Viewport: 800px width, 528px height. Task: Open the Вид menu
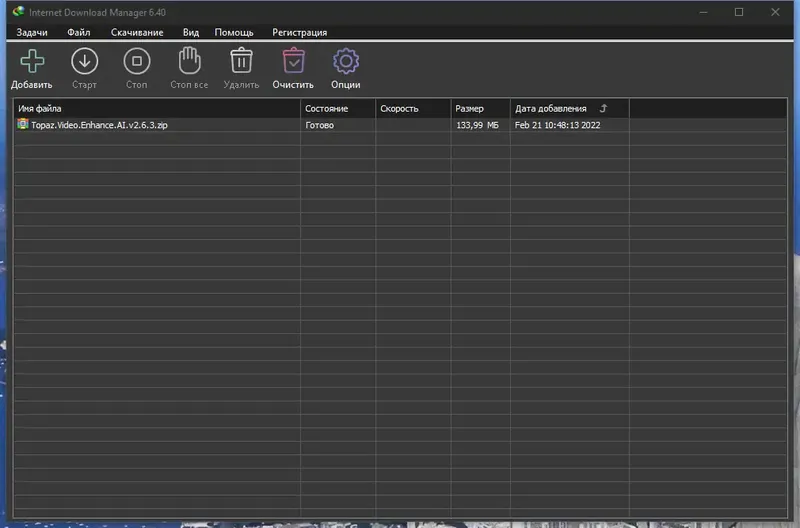click(x=191, y=32)
